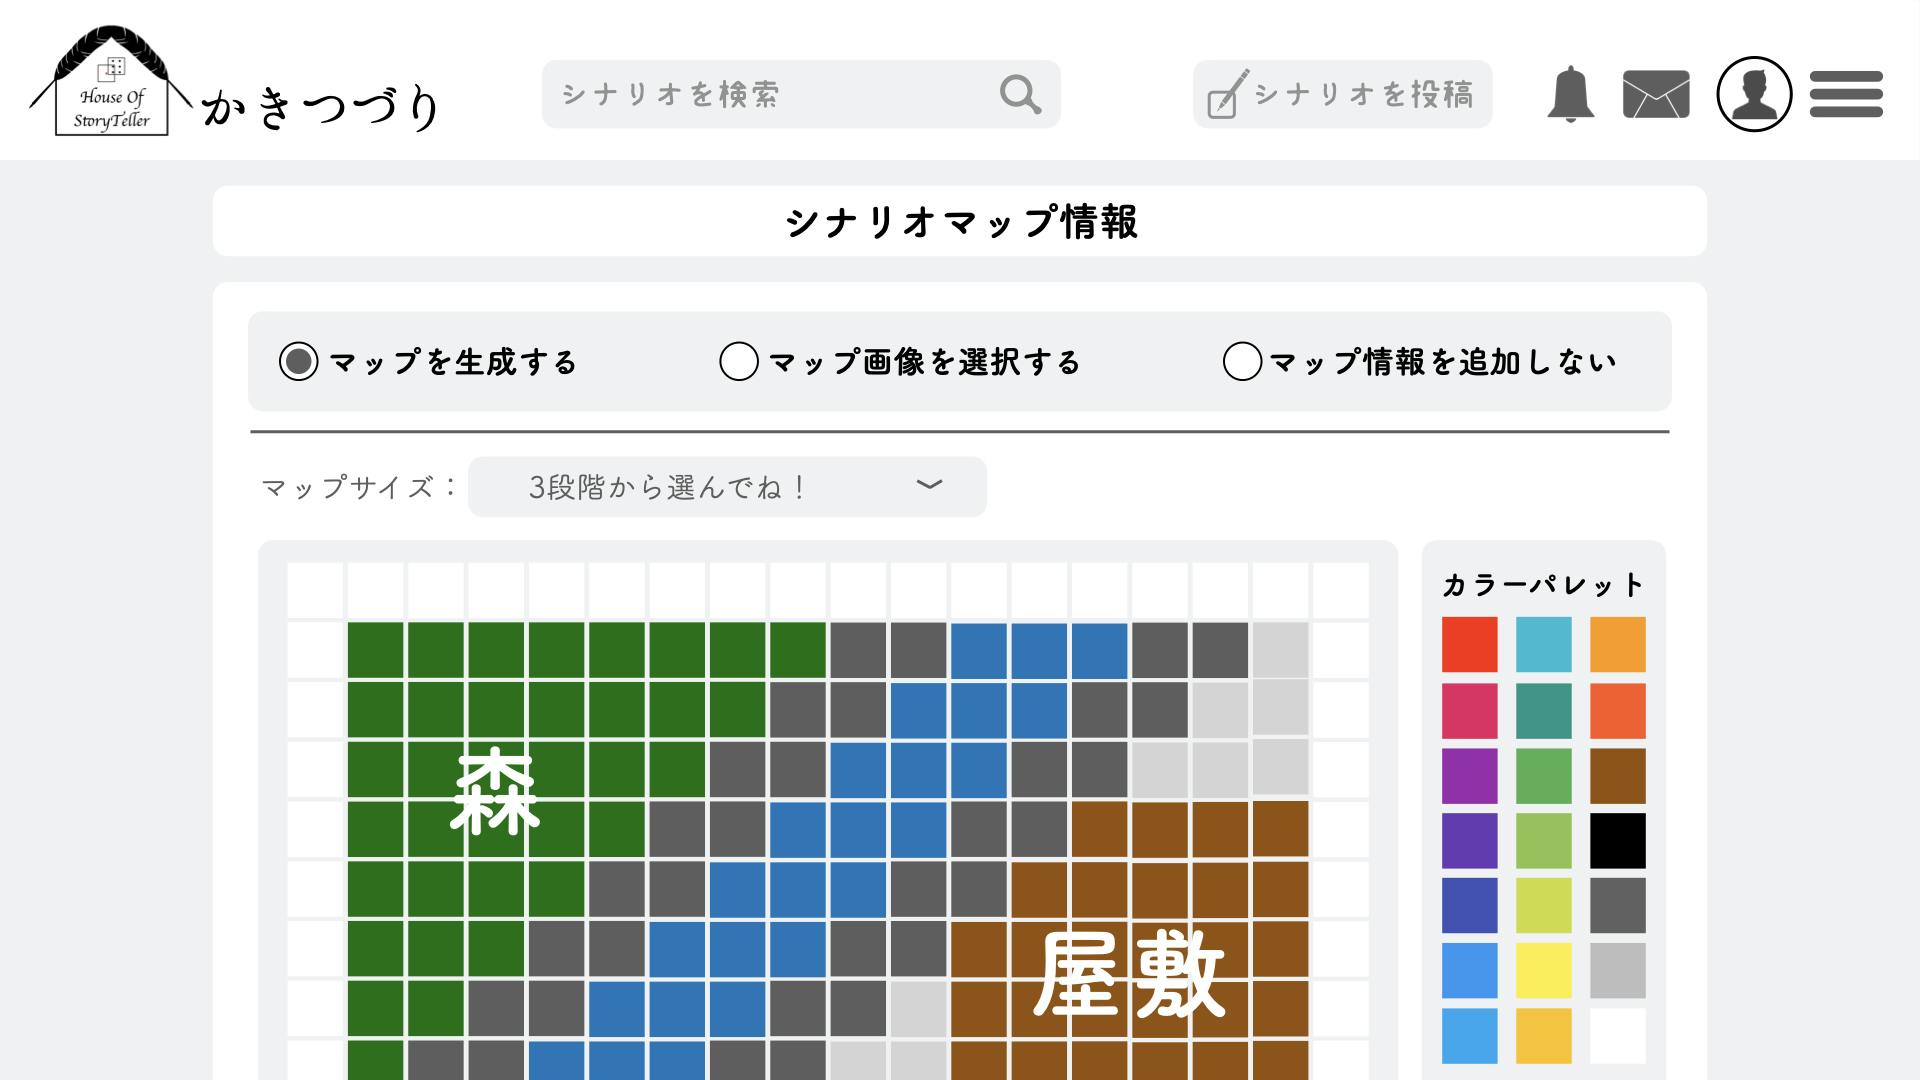This screenshot has width=1920, height=1080.
Task: Click the chevron arrow on map size selector
Action: click(x=929, y=485)
